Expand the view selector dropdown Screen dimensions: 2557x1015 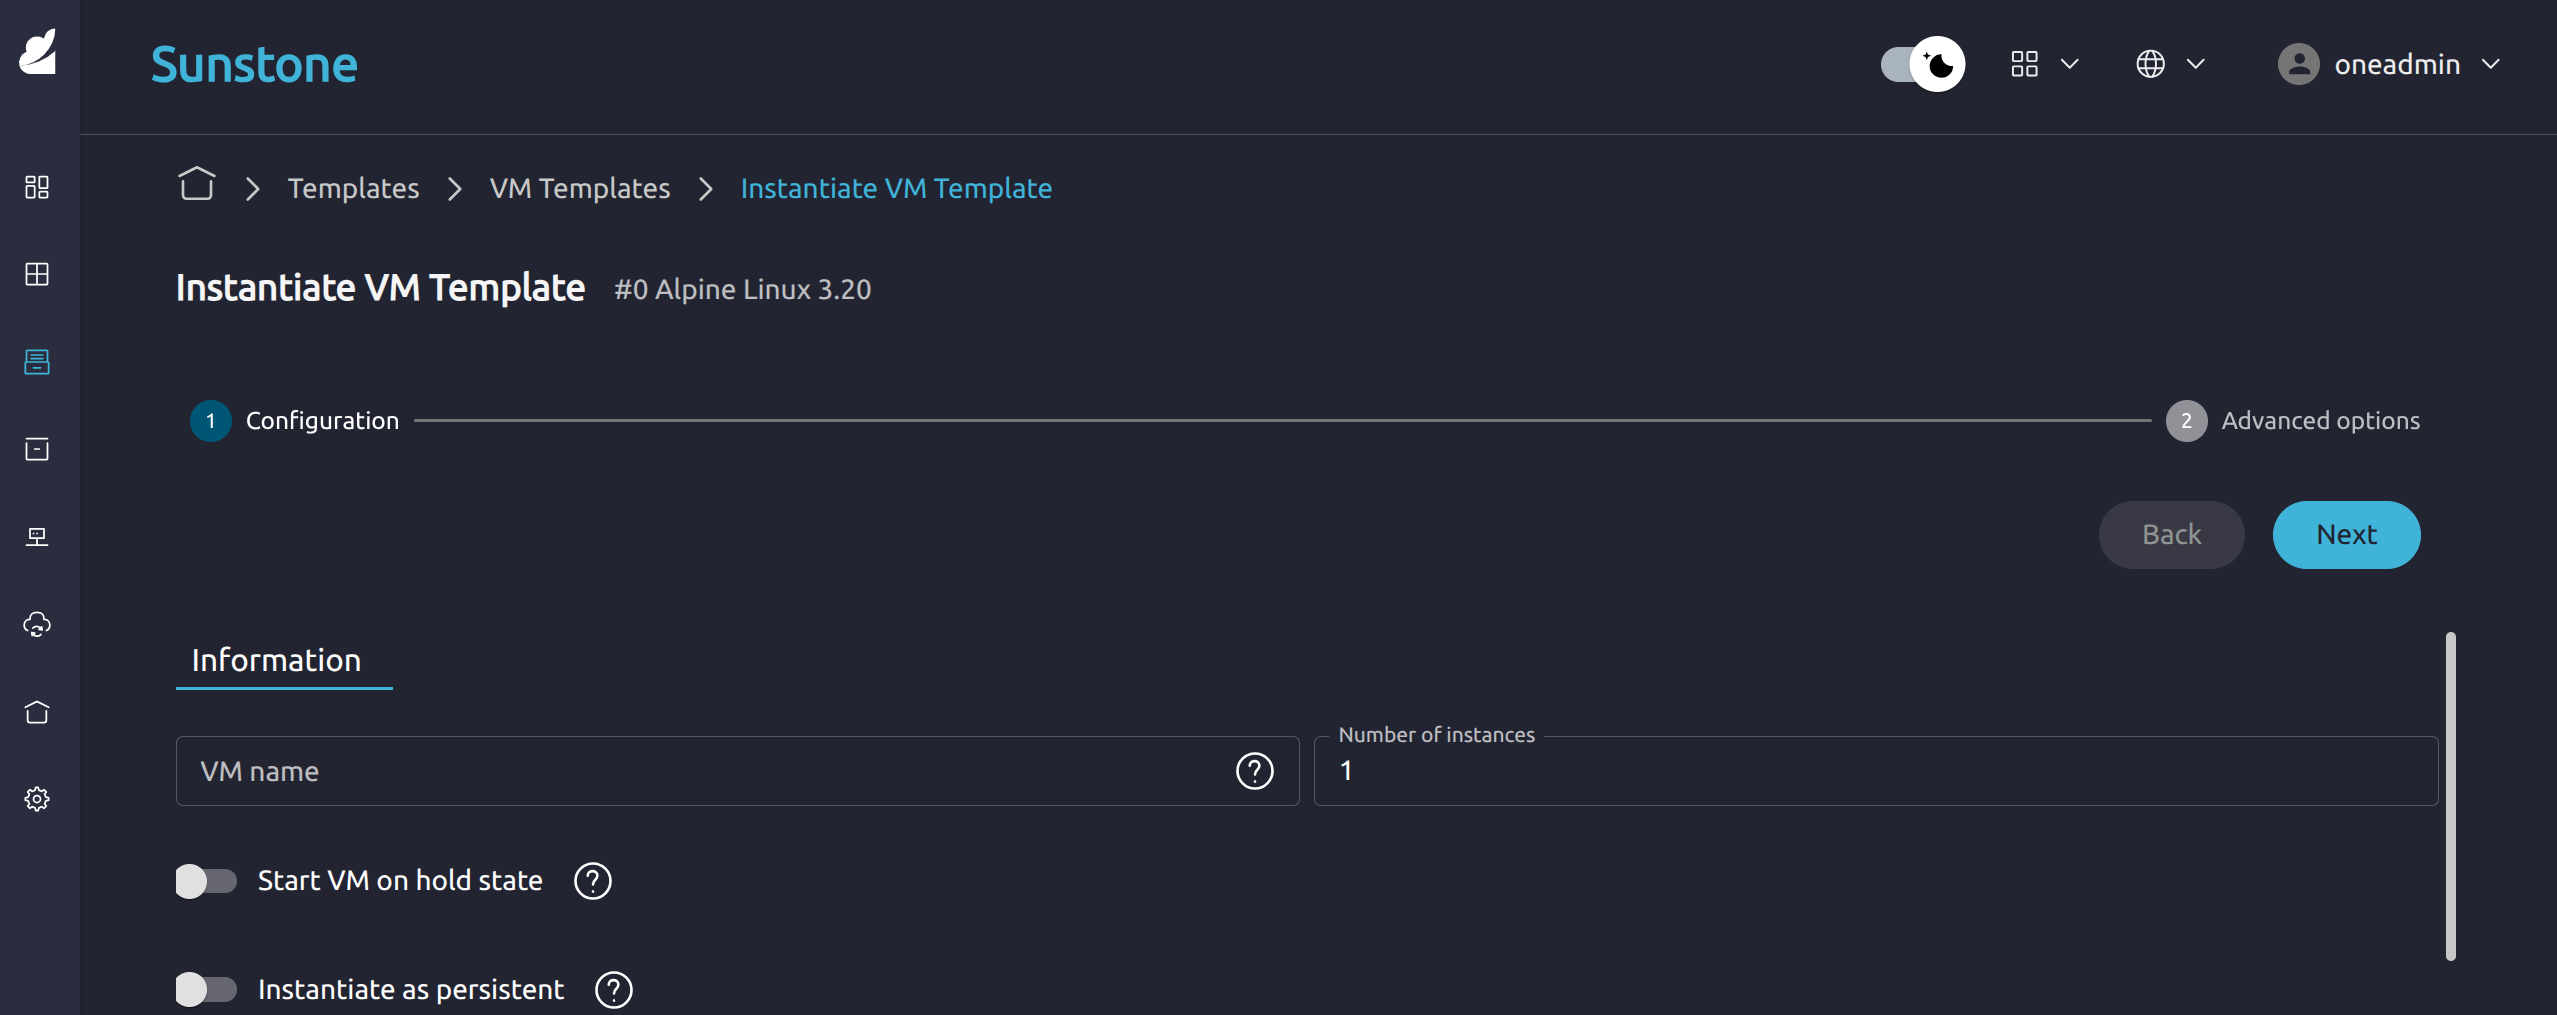coord(2044,64)
